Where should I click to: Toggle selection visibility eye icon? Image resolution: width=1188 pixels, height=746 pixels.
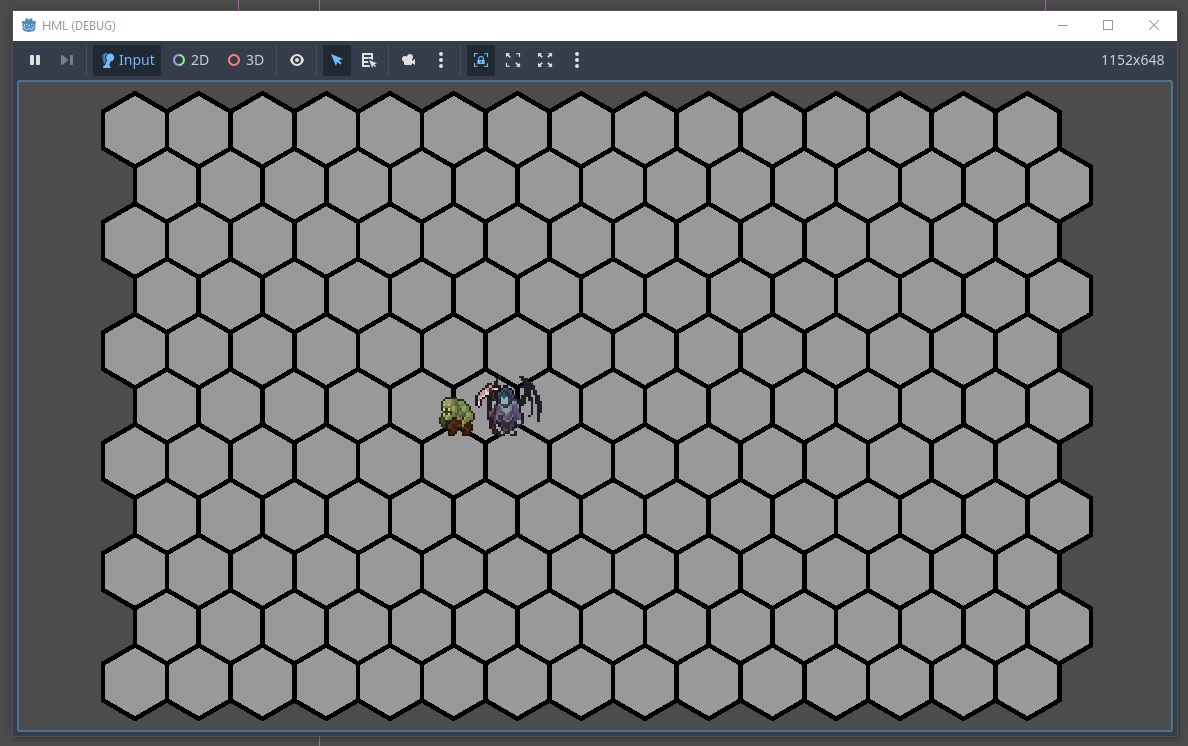tap(297, 60)
